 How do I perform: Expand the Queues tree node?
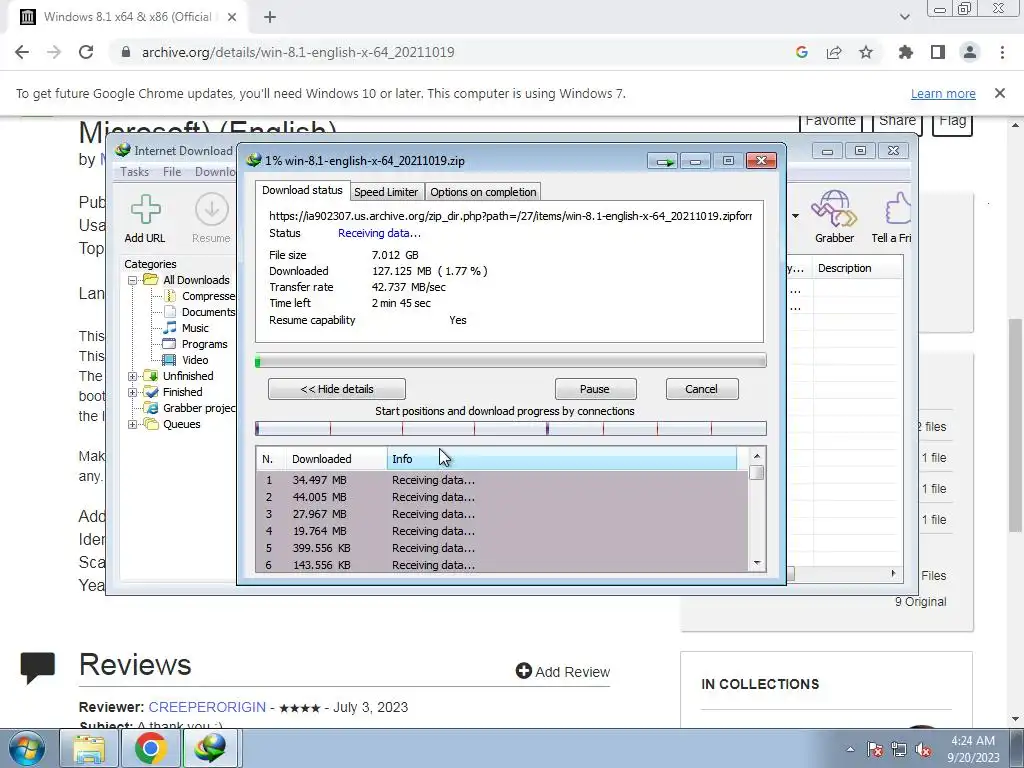pyautogui.click(x=133, y=424)
